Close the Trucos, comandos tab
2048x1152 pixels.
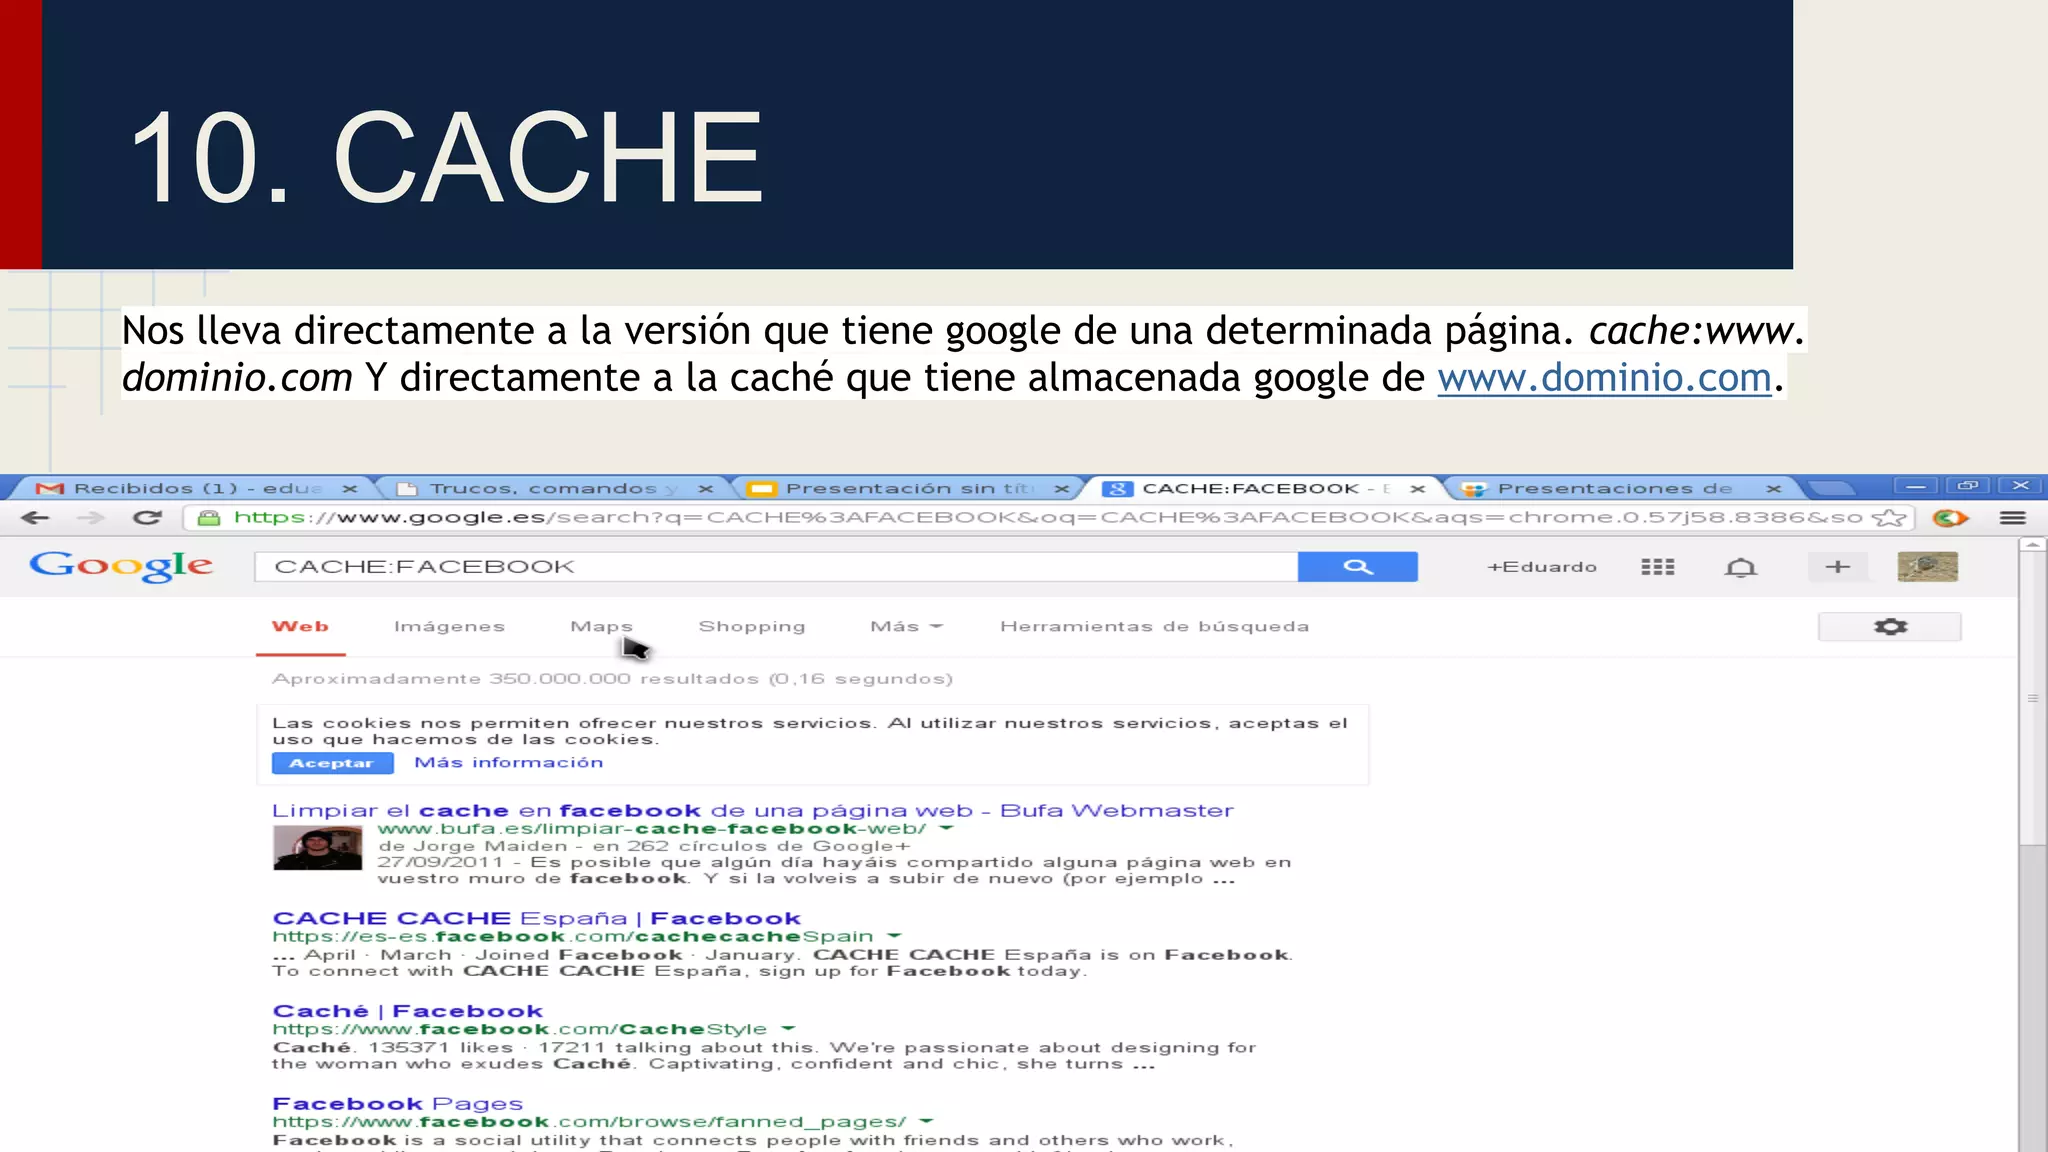(705, 489)
